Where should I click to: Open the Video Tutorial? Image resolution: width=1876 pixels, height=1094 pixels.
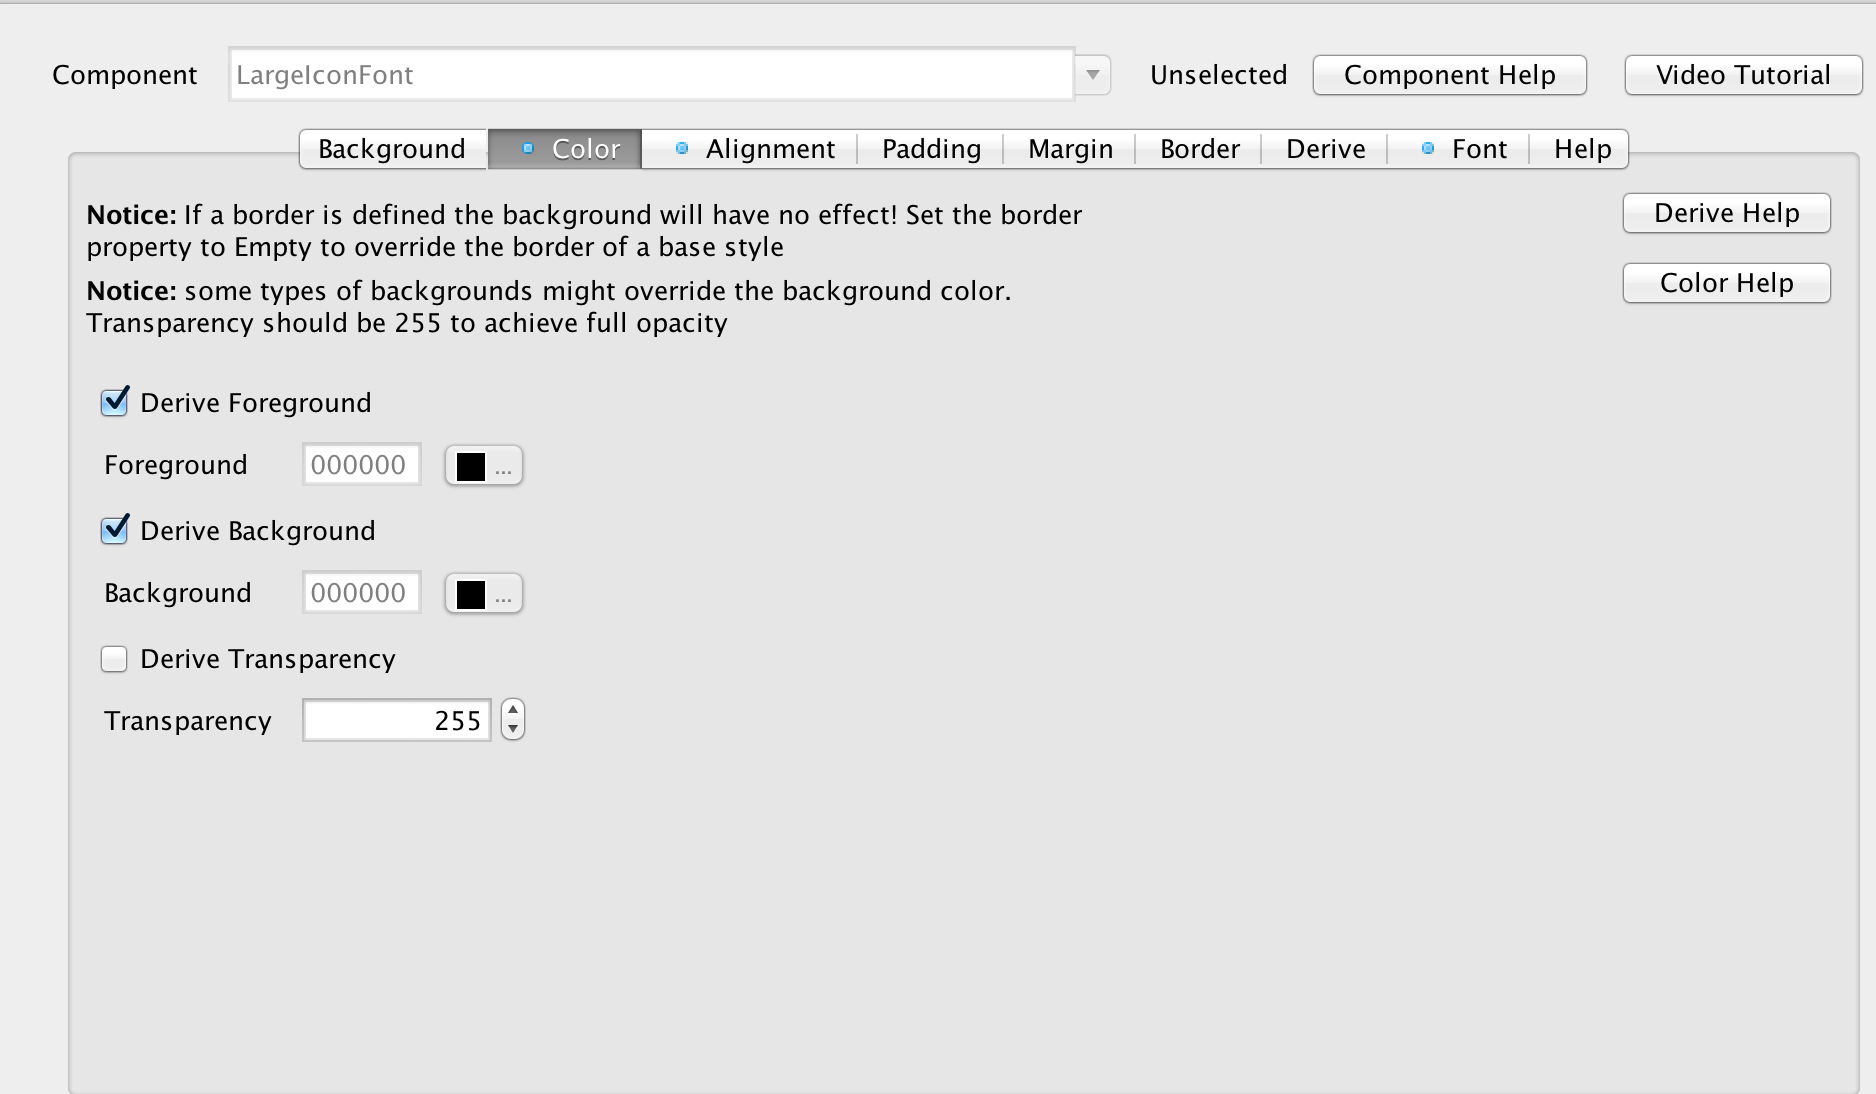click(x=1742, y=73)
